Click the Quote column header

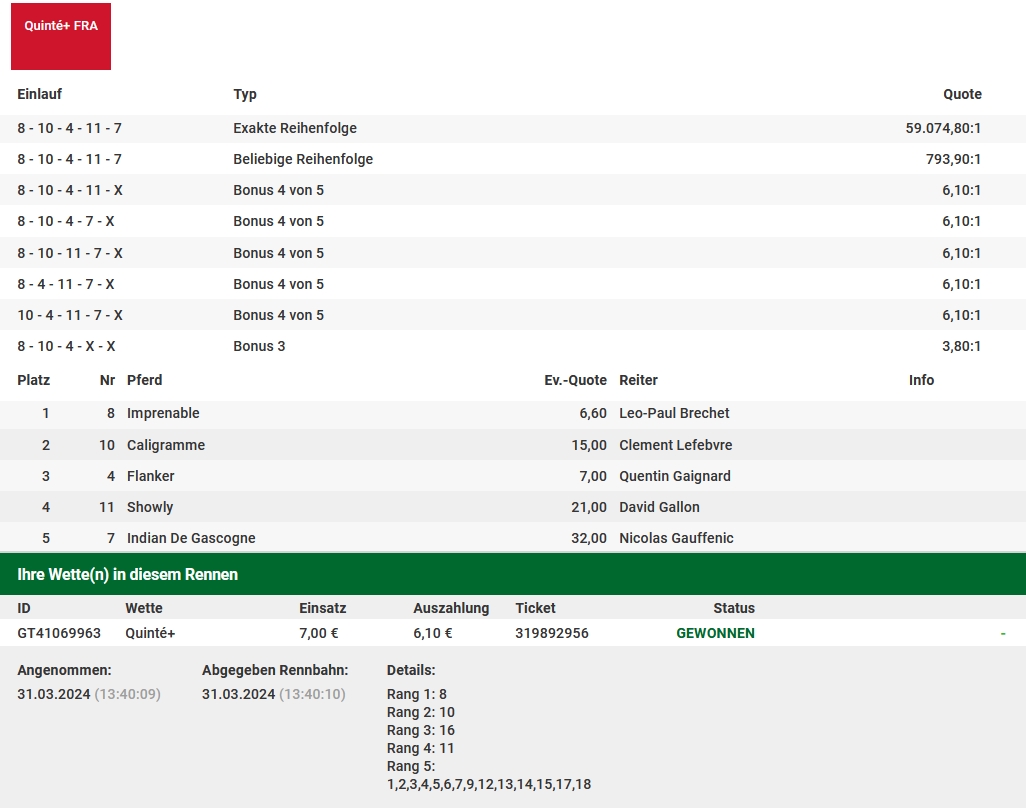[x=962, y=94]
